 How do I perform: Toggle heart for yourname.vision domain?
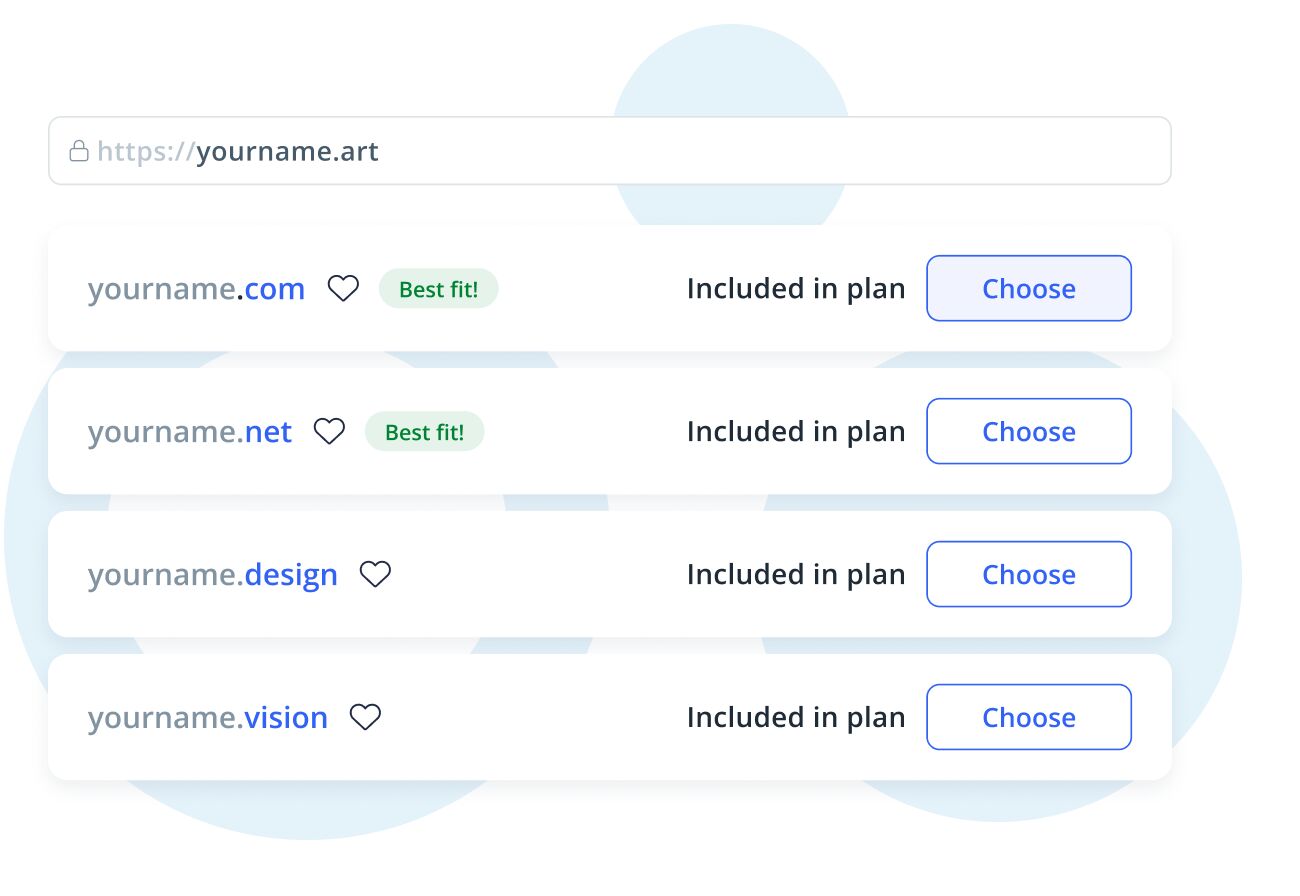(x=365, y=718)
